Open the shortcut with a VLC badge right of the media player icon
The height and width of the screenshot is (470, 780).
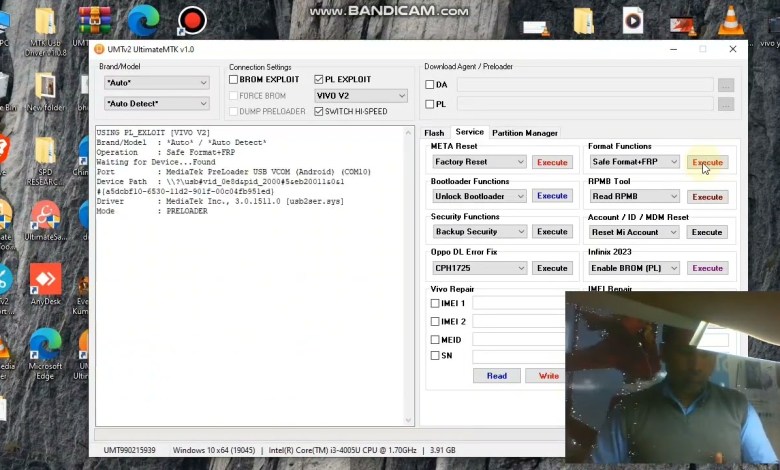pos(682,26)
